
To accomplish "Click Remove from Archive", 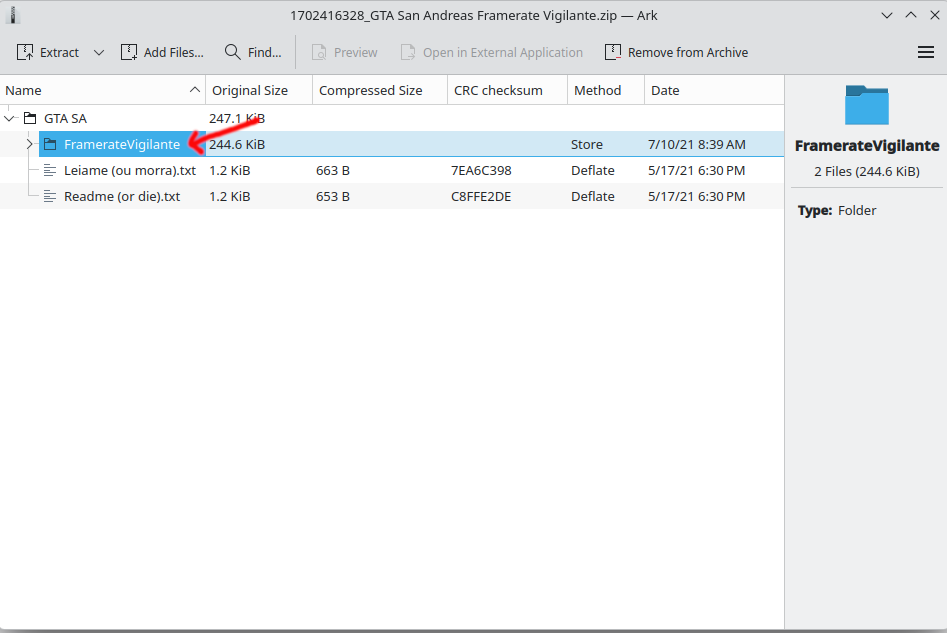I will pyautogui.click(x=676, y=53).
